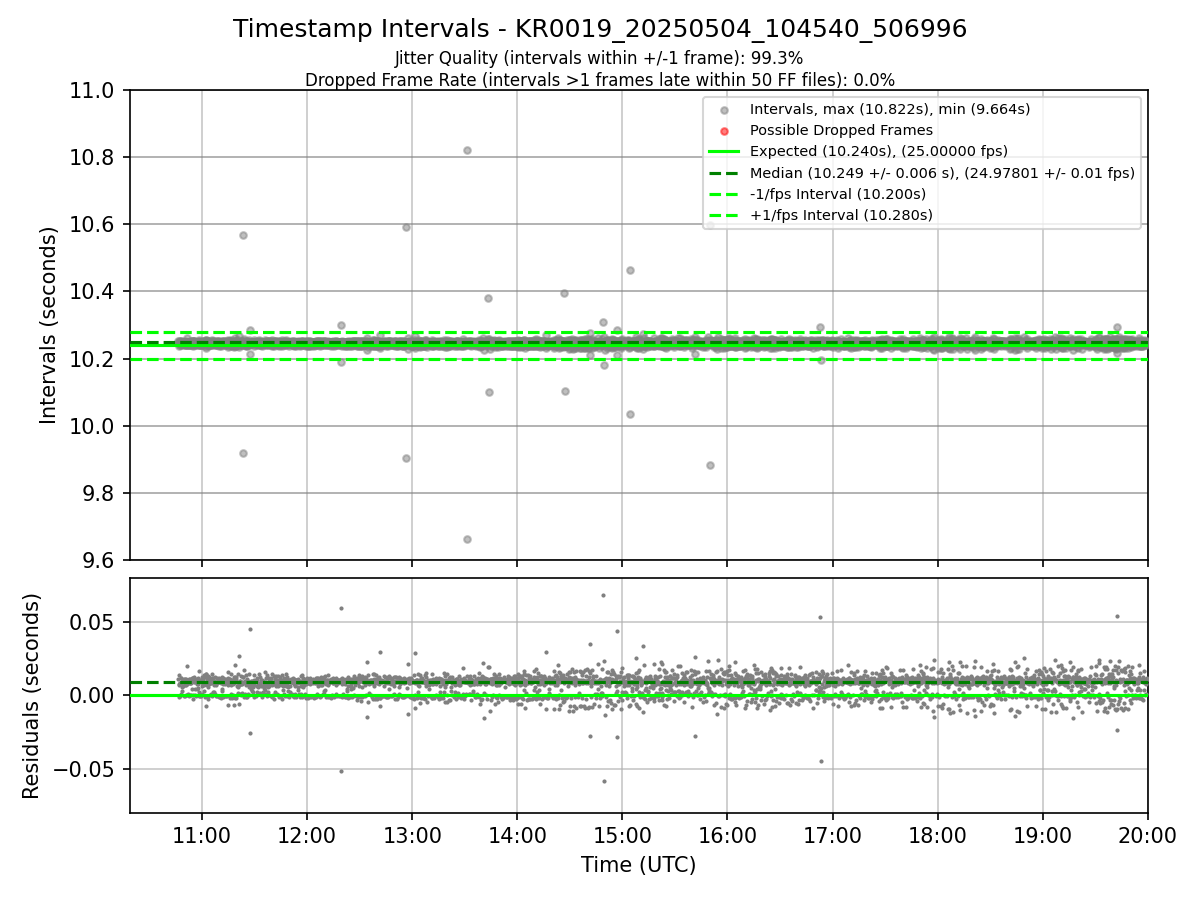Click the '14:00' x-axis tick label

(x=517, y=835)
